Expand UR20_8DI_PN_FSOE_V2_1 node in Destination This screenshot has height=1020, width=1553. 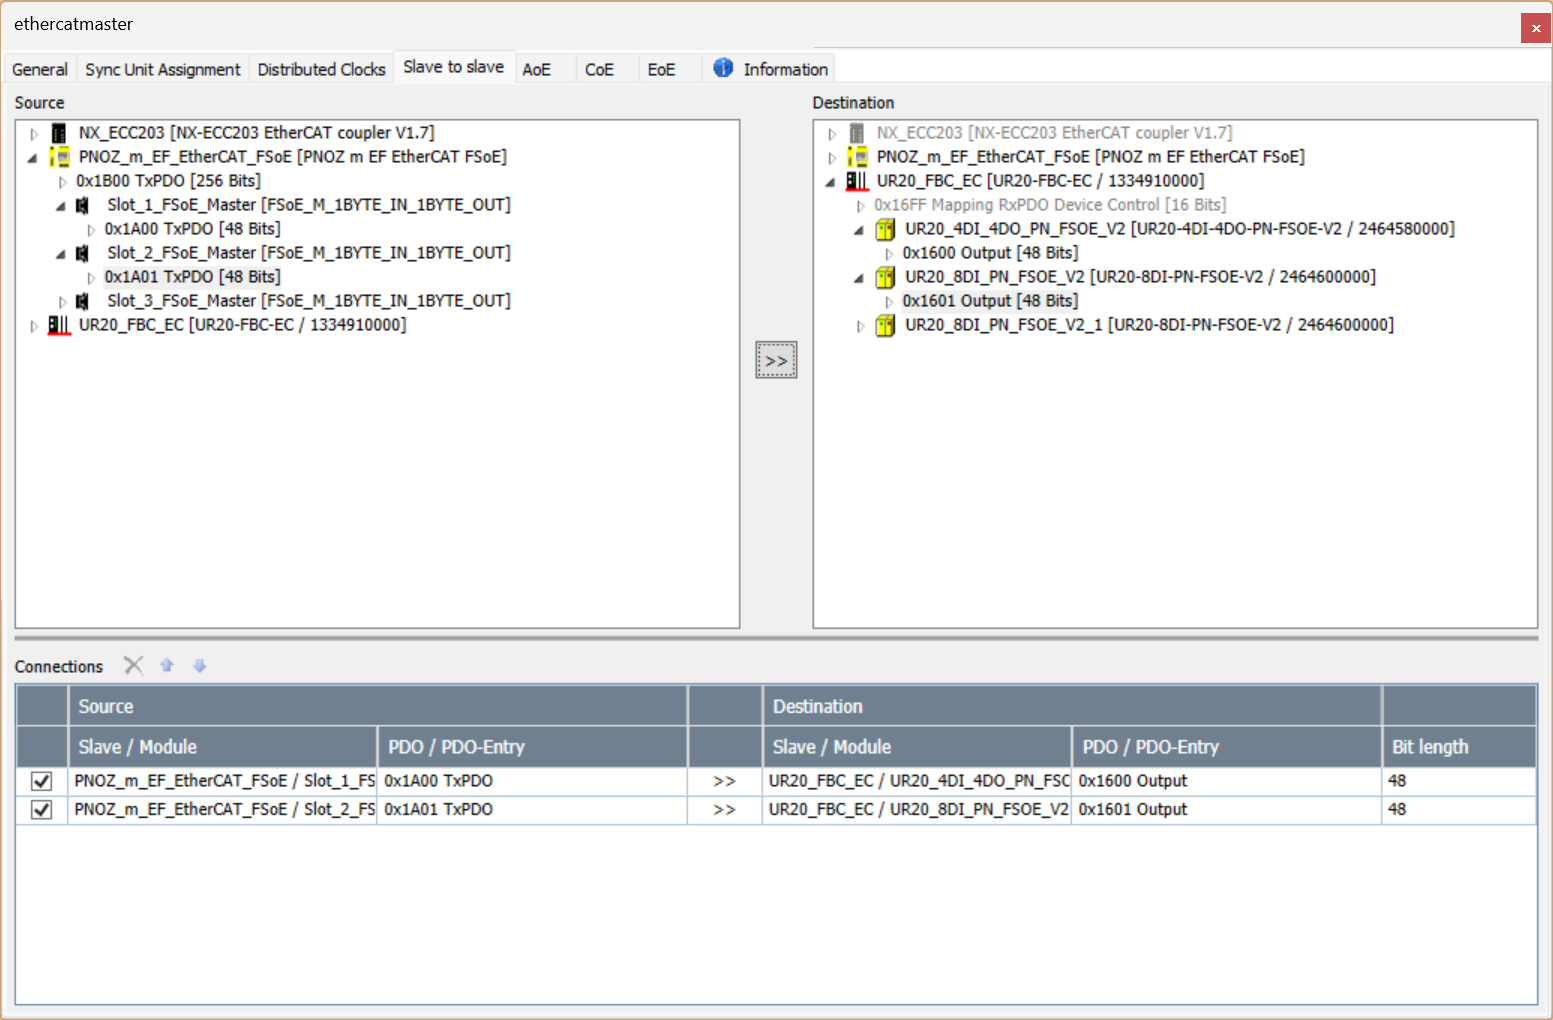point(860,326)
